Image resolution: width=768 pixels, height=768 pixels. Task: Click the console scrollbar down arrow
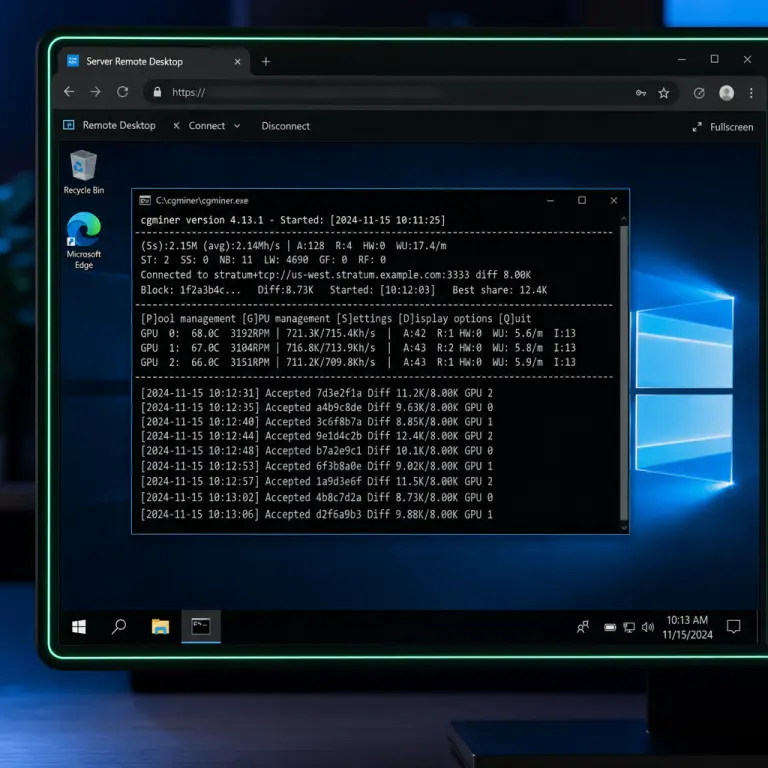pos(624,528)
